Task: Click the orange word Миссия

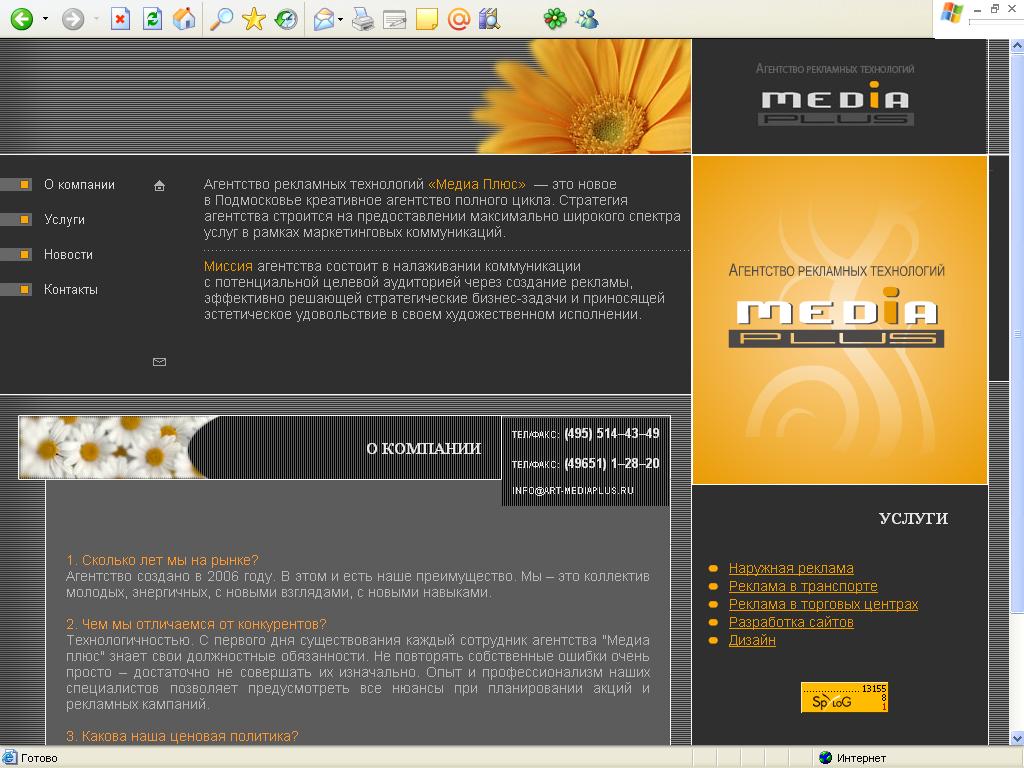Action: pos(228,266)
